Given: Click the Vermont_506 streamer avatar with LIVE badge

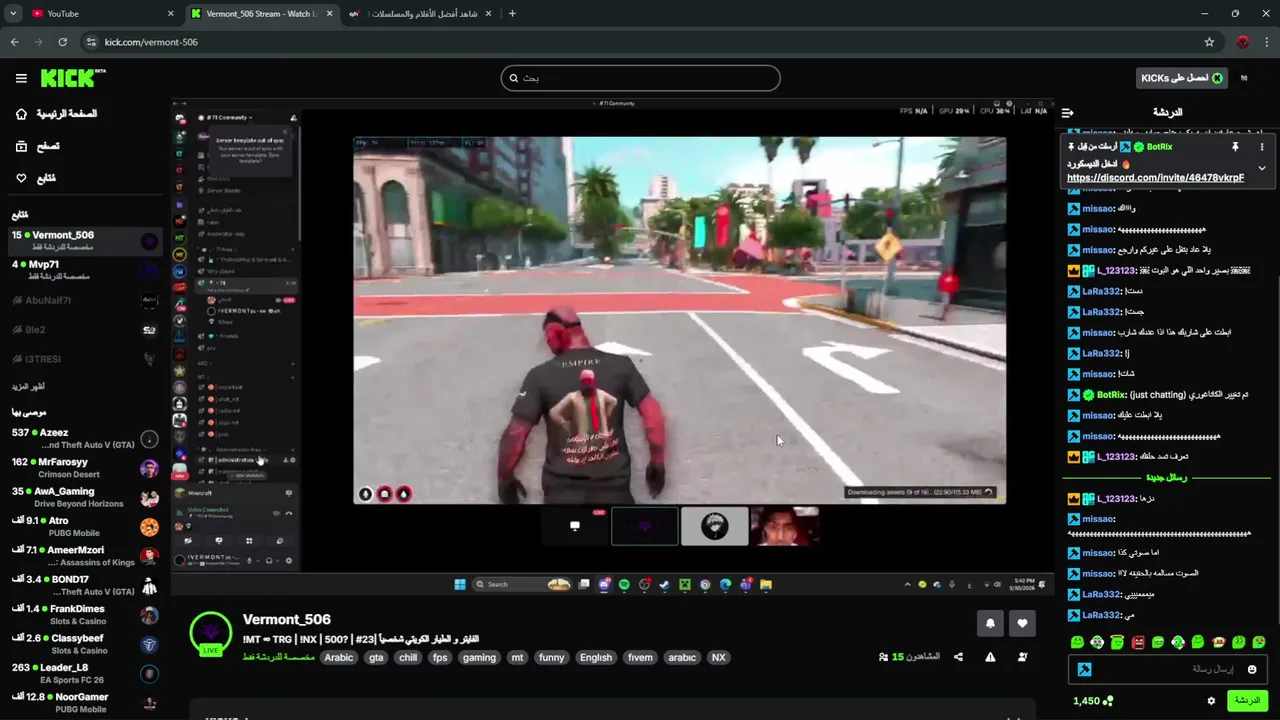Looking at the screenshot, I should click(211, 634).
